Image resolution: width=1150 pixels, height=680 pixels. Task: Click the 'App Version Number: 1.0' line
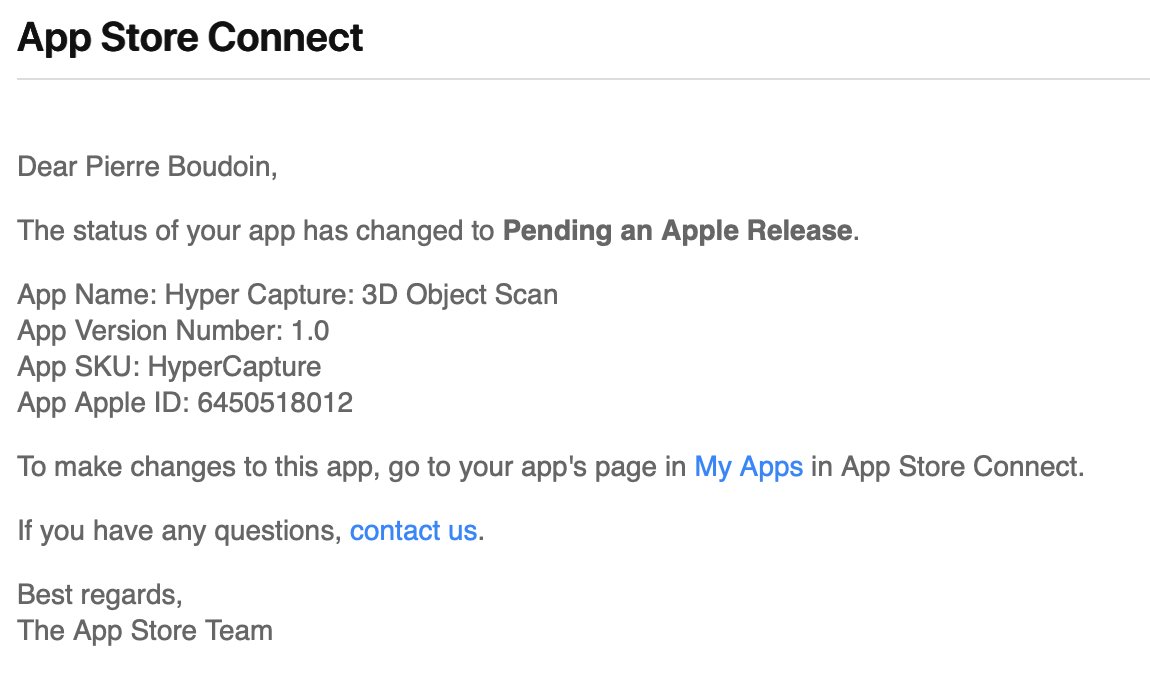[173, 331]
